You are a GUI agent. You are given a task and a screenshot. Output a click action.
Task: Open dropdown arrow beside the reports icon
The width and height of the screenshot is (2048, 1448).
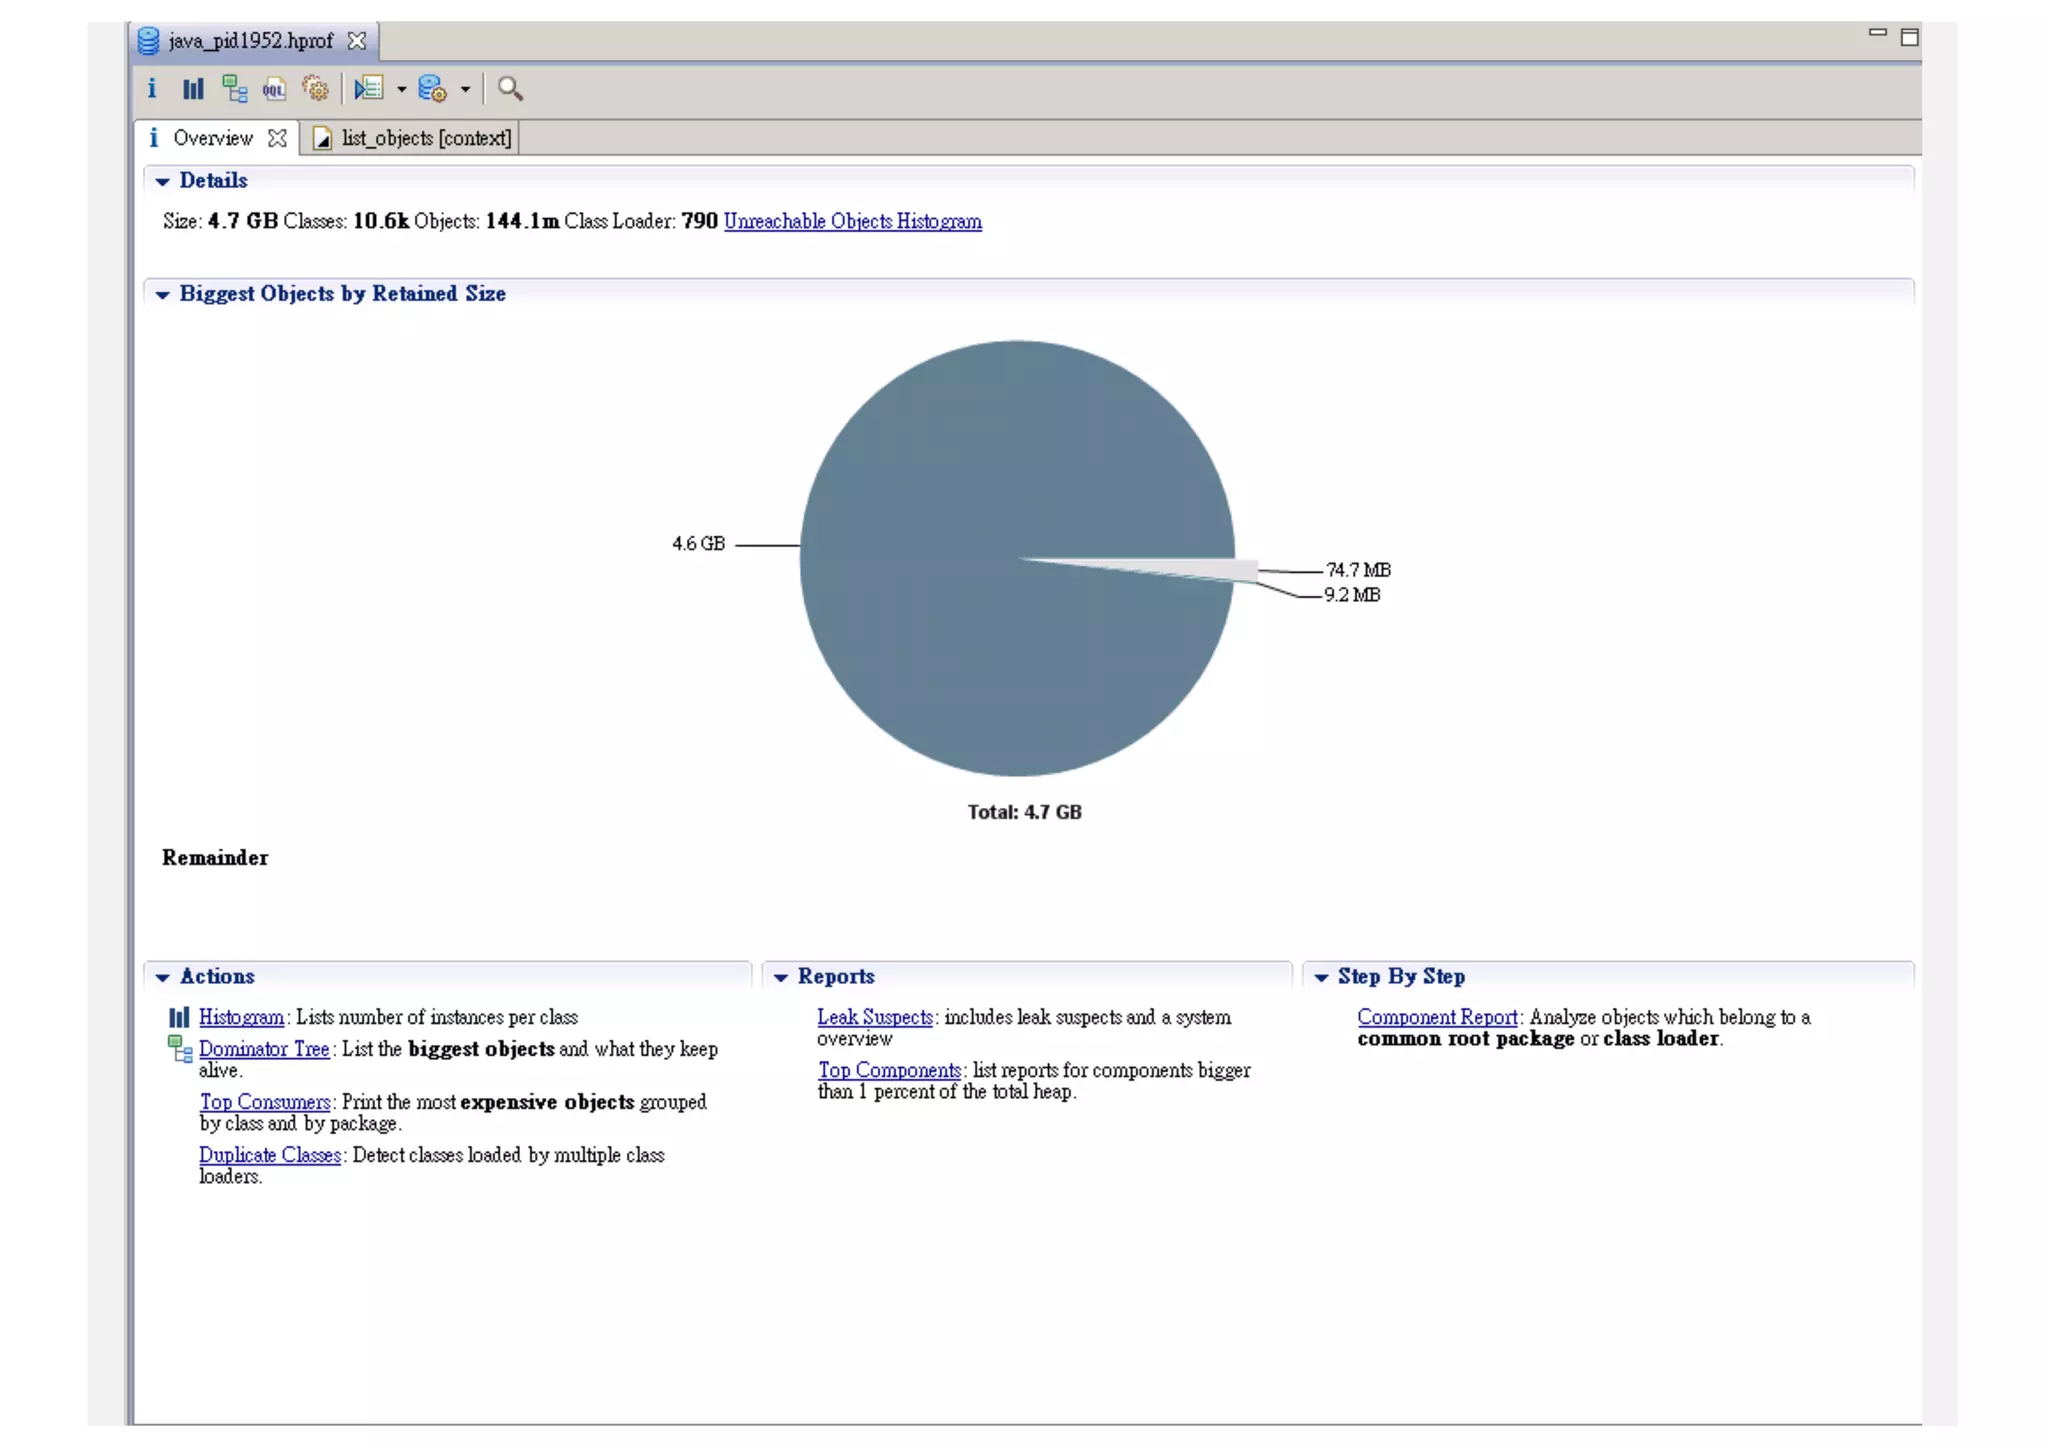(402, 90)
